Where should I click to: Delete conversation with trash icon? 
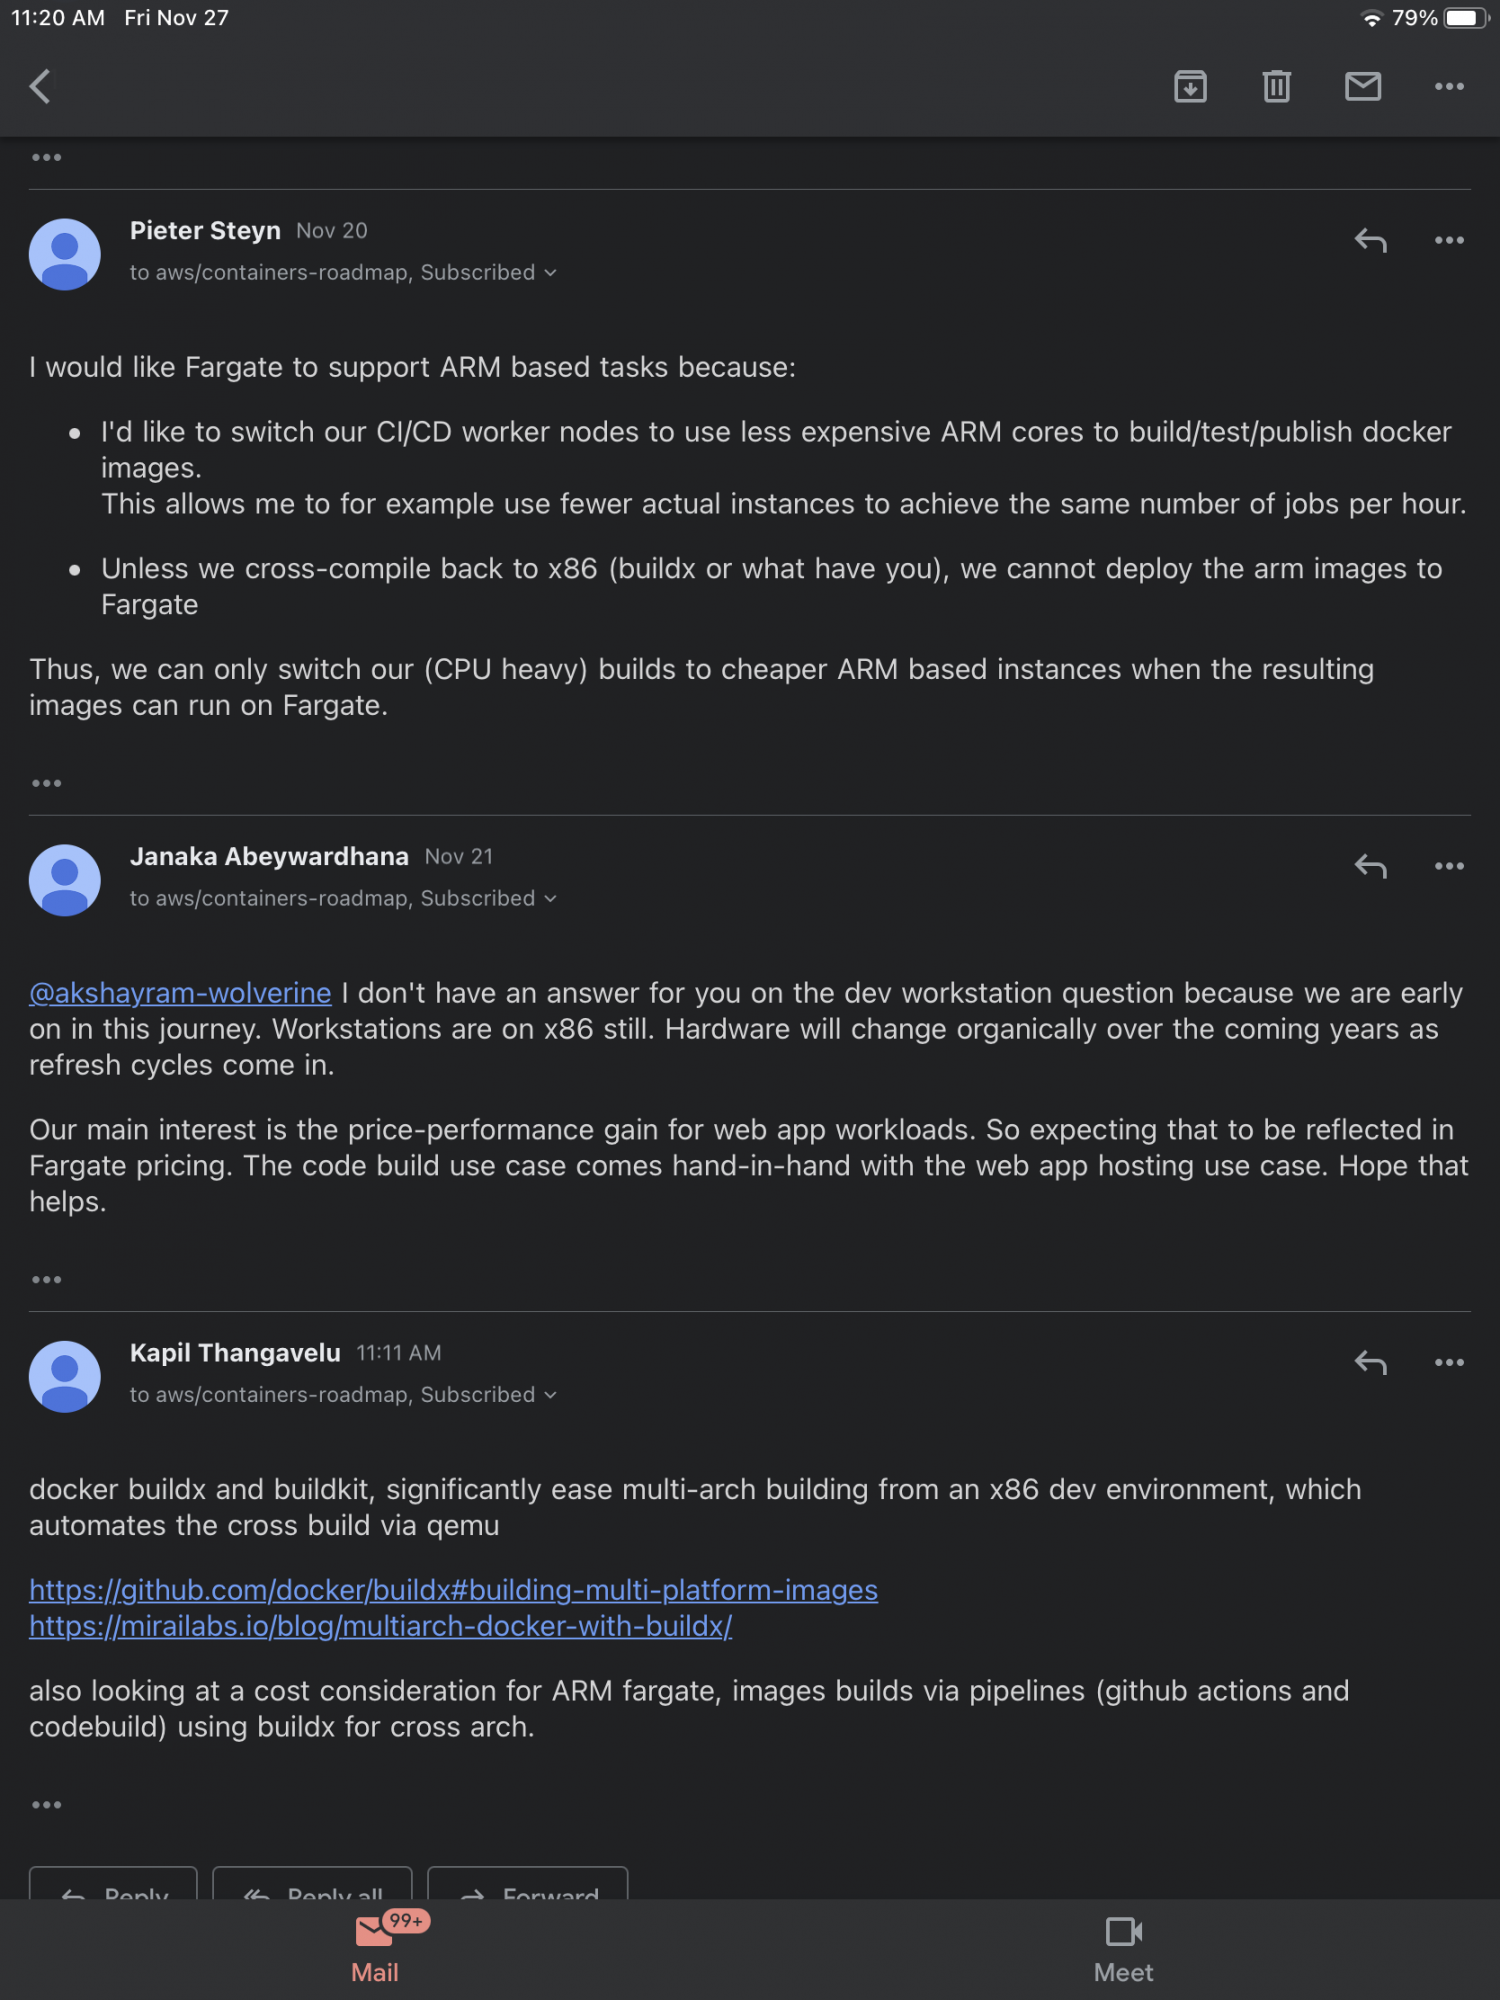(1276, 87)
